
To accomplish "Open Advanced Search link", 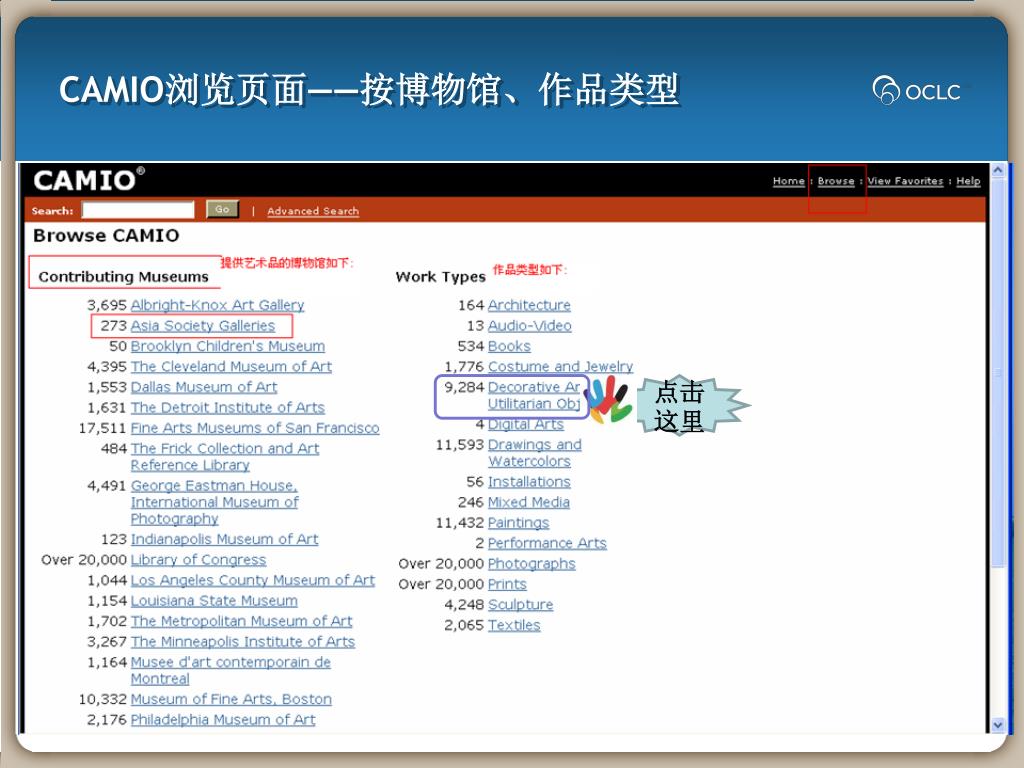I will coord(313,211).
